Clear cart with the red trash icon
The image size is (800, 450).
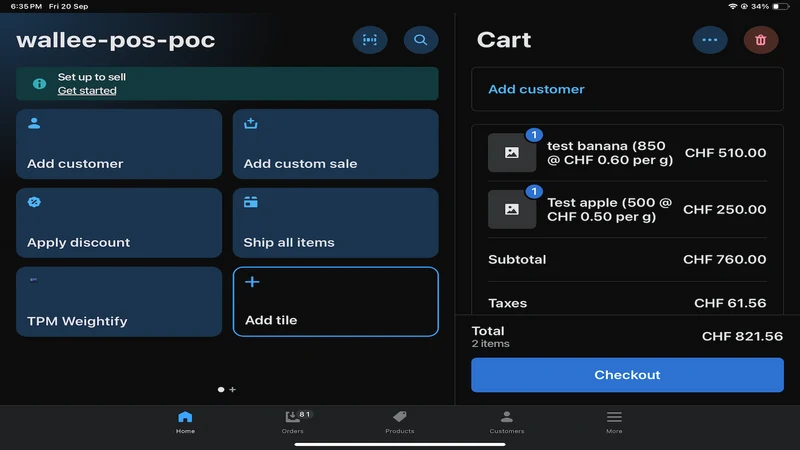click(x=761, y=40)
